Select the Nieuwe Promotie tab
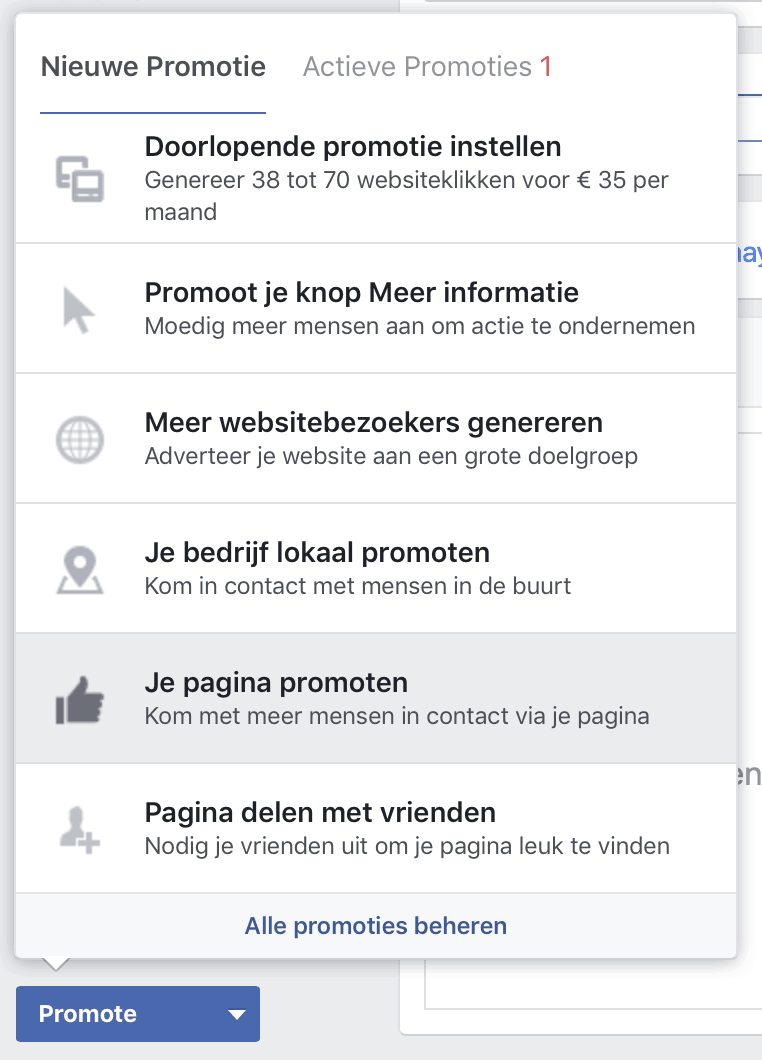 point(153,67)
